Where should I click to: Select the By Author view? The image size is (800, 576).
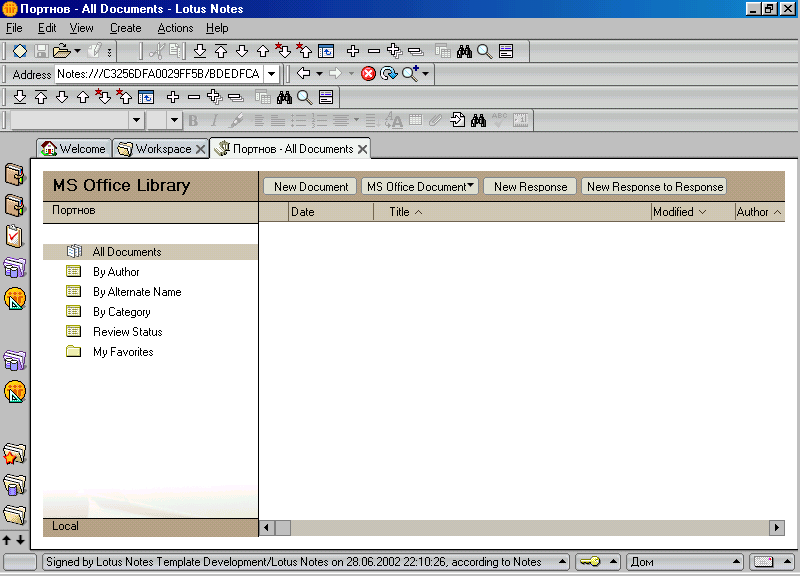(116, 272)
